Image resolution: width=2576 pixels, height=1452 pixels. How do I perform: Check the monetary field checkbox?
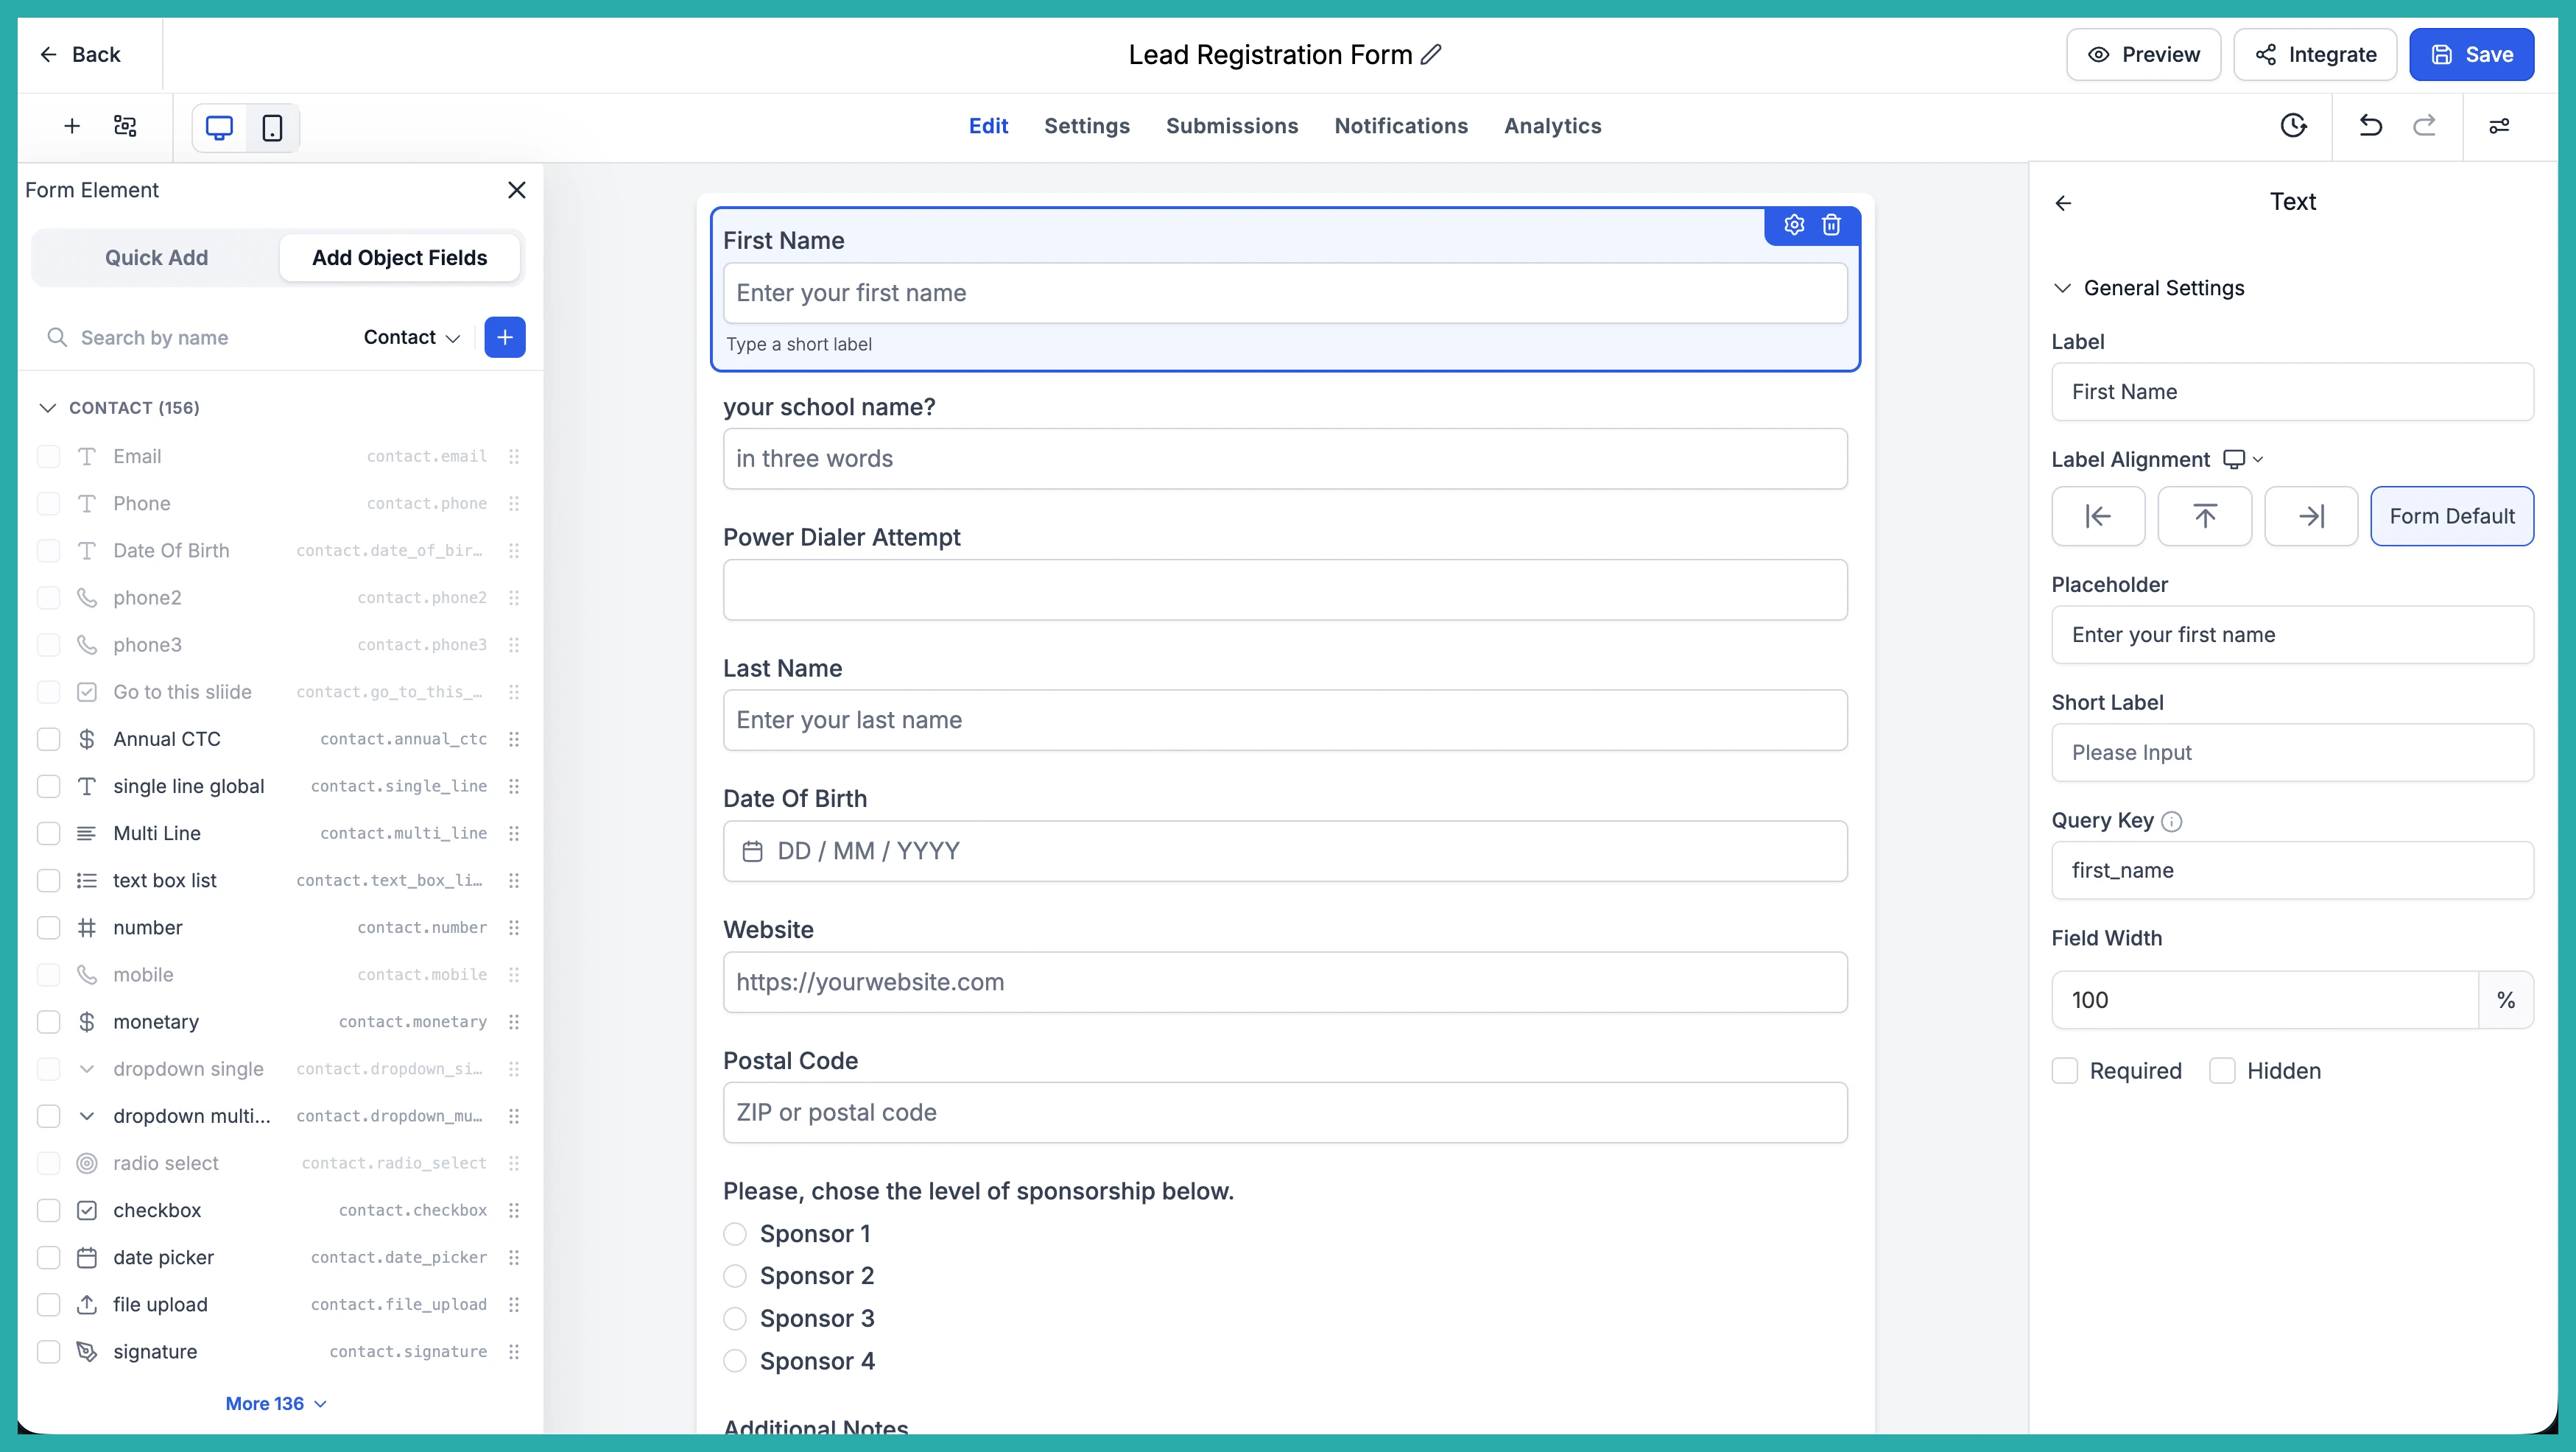(48, 1022)
